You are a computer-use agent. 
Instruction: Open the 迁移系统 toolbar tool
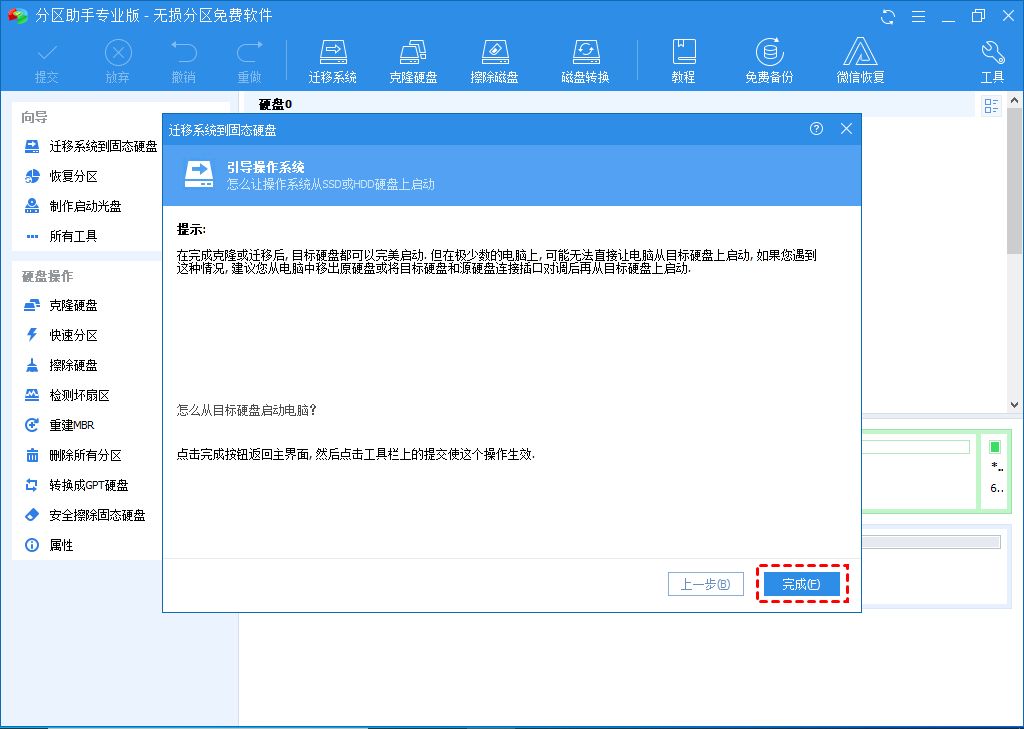(332, 61)
